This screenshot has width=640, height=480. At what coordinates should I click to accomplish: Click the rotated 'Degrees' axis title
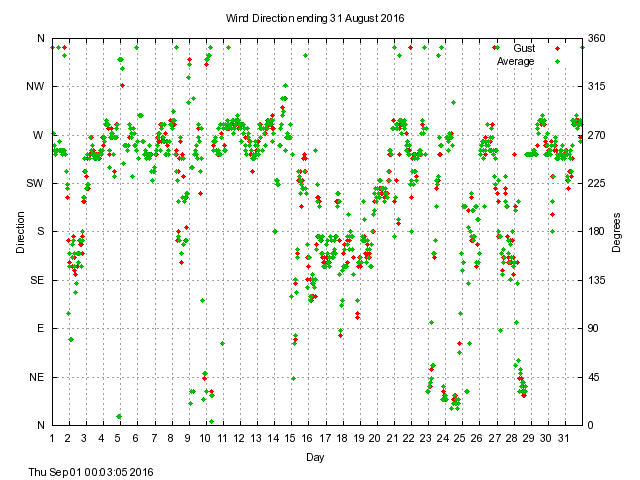pyautogui.click(x=616, y=232)
